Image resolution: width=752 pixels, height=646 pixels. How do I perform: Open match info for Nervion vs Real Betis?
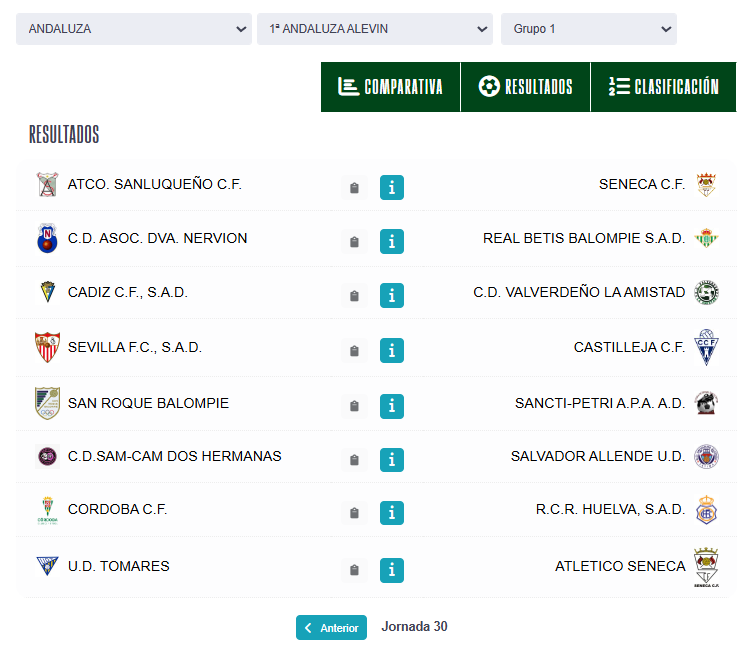point(392,241)
